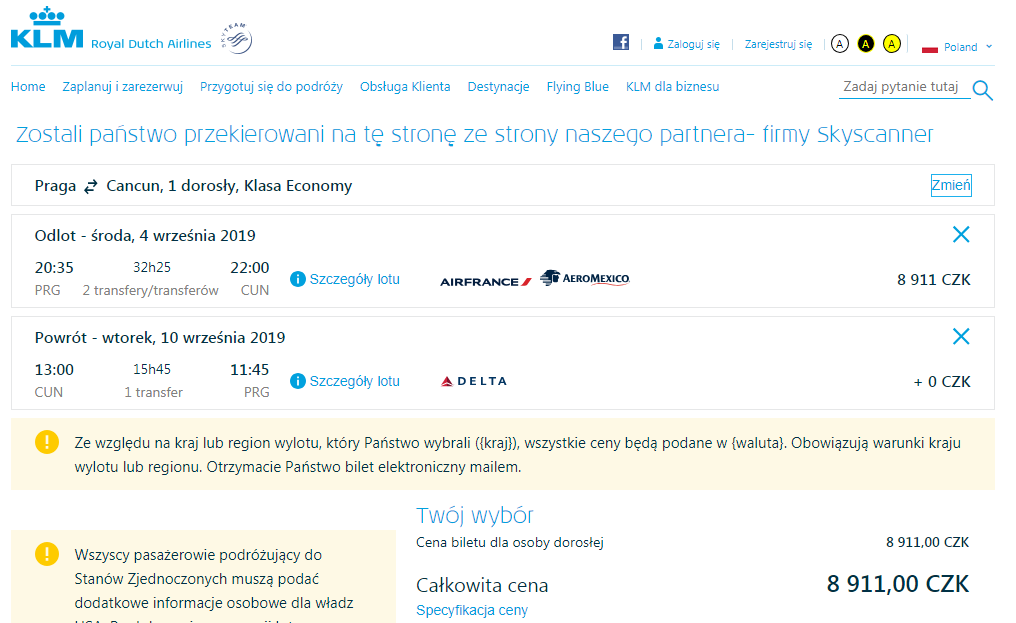Click Odlot - środa, 4 września 2019 heading

pyautogui.click(x=145, y=235)
